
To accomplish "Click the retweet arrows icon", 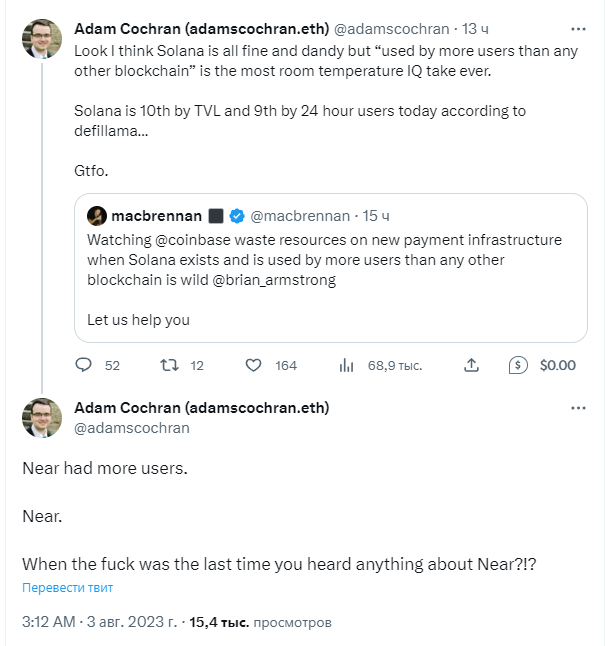I will point(169,365).
